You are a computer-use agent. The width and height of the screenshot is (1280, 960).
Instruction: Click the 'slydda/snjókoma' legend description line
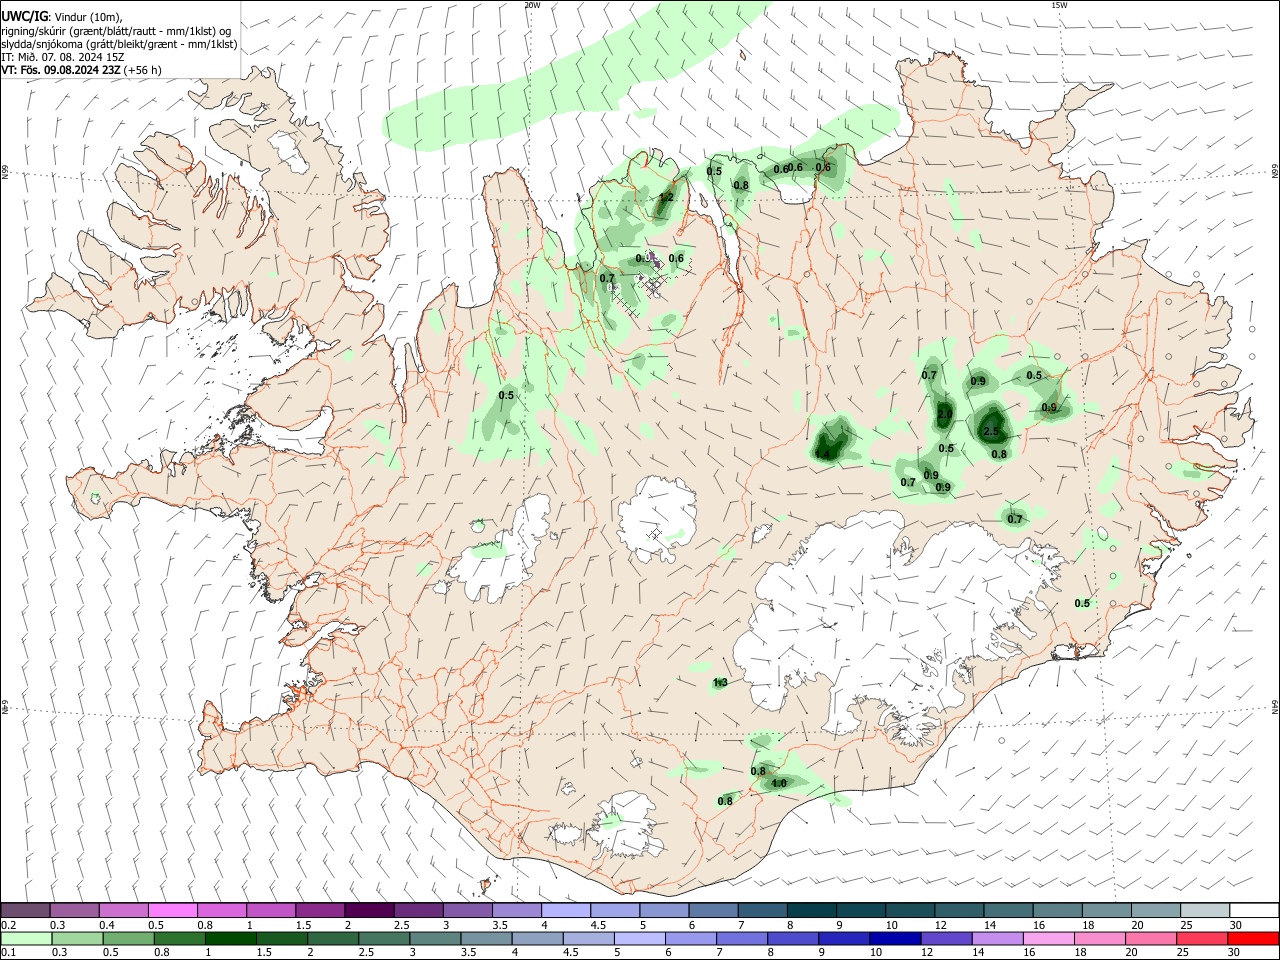(119, 44)
